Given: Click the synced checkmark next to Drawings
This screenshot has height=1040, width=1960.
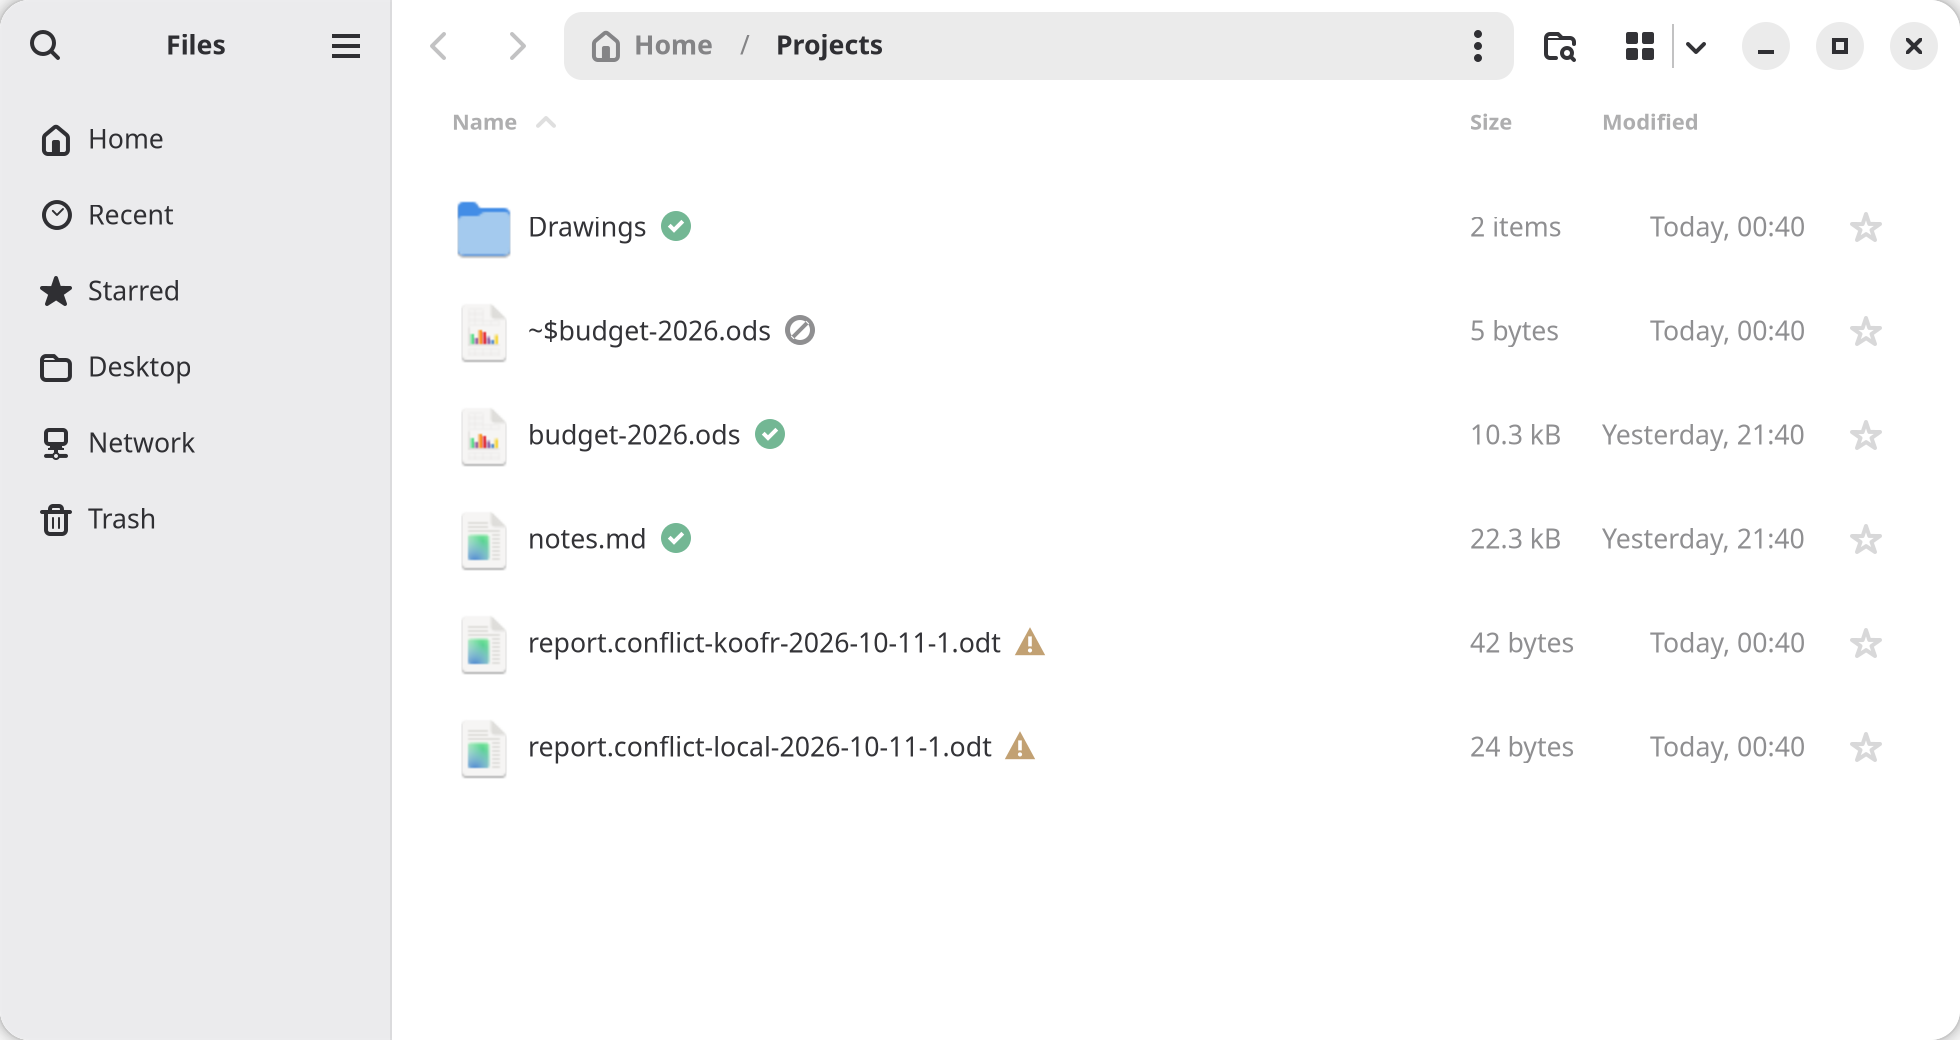Looking at the screenshot, I should point(676,227).
